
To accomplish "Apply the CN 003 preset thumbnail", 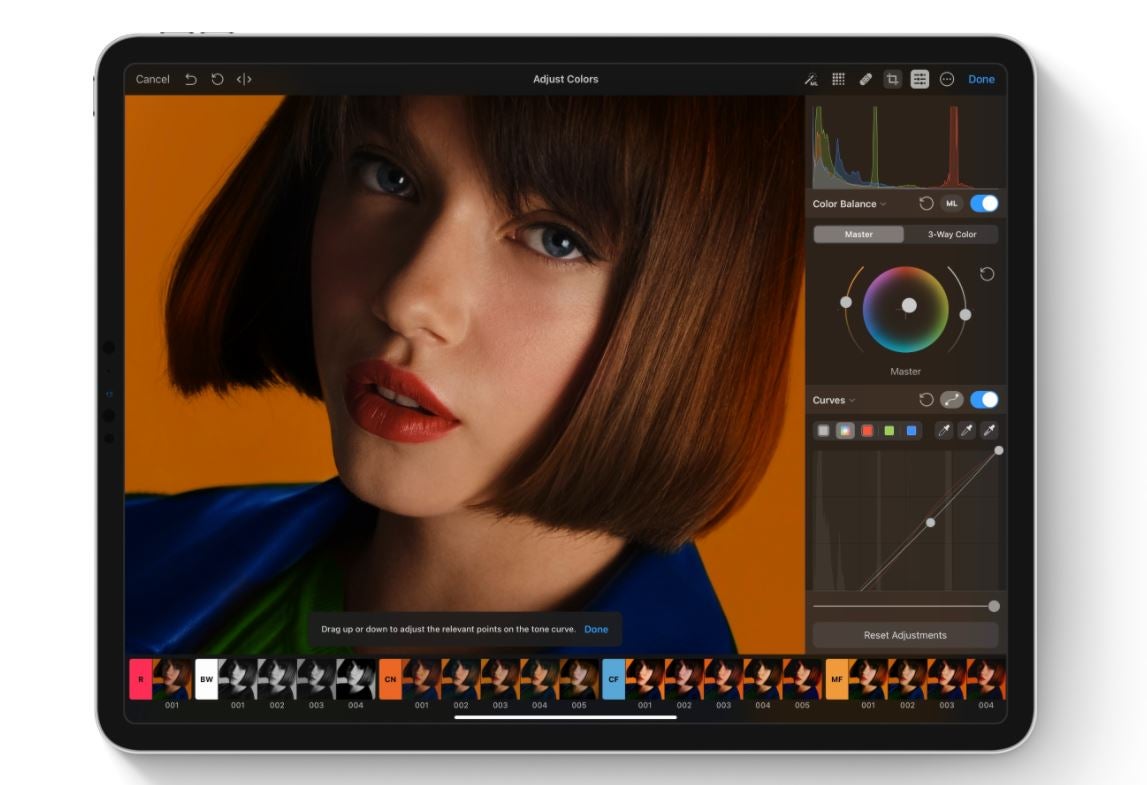I will 500,679.
